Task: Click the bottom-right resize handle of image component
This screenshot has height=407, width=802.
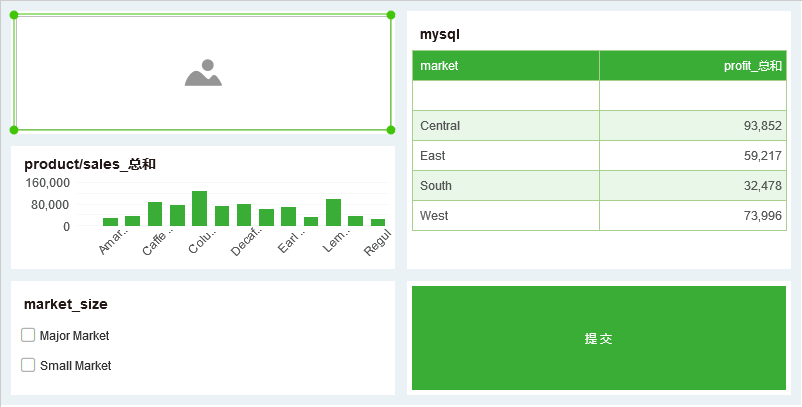Action: click(x=391, y=130)
